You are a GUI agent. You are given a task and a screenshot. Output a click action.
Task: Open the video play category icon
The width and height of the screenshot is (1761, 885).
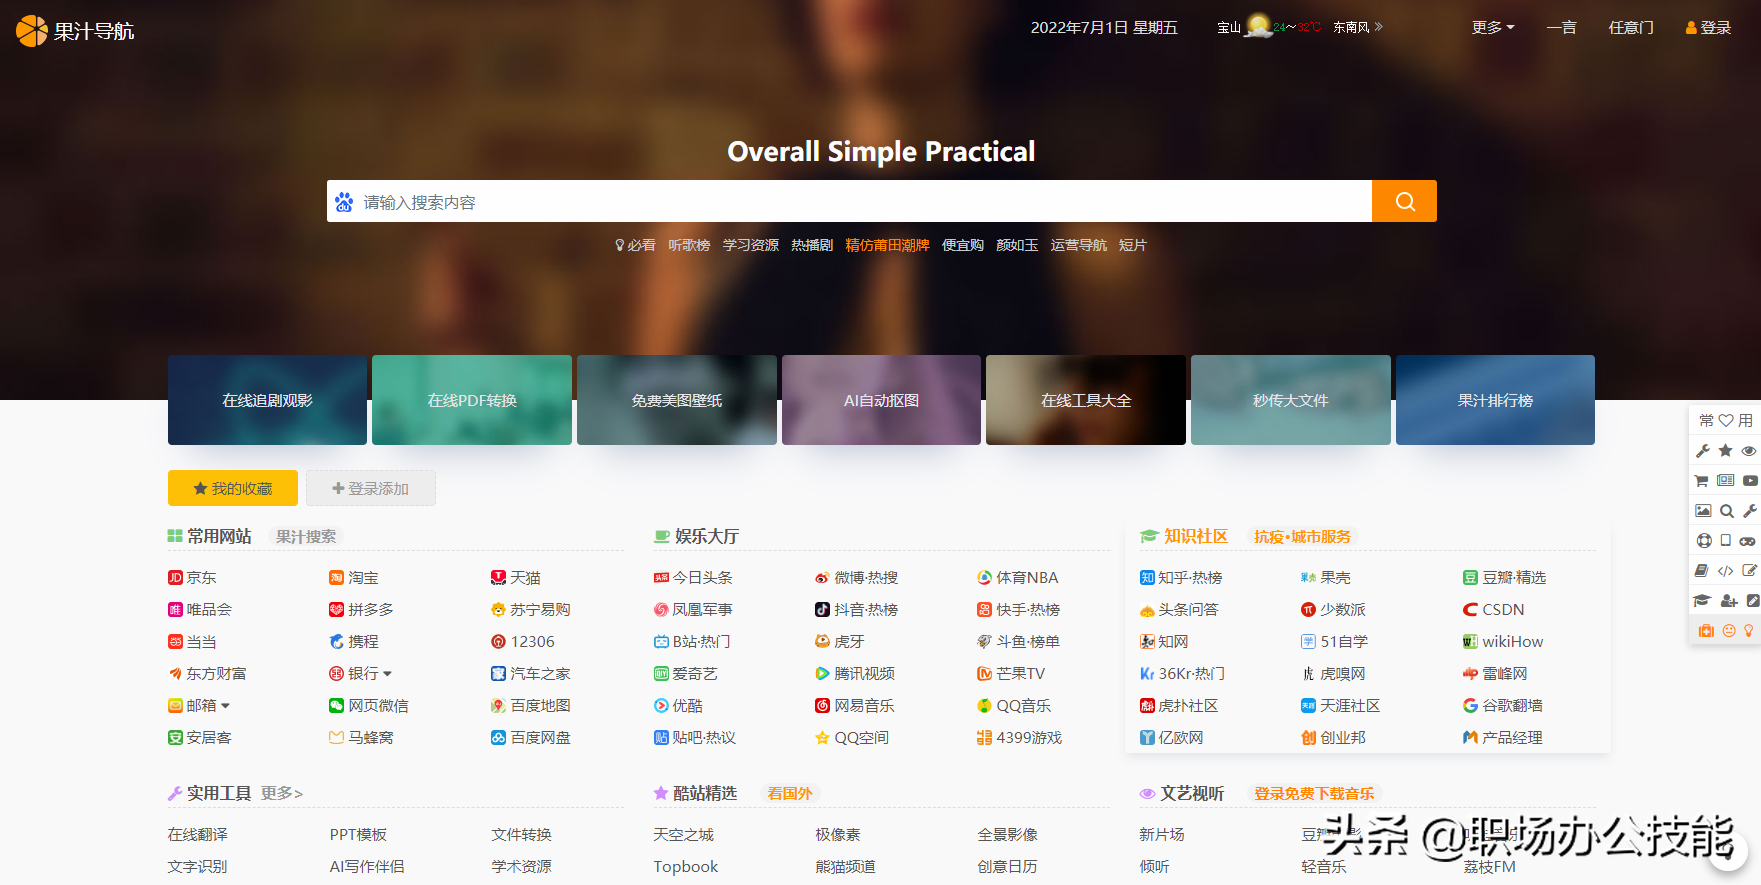1750,481
